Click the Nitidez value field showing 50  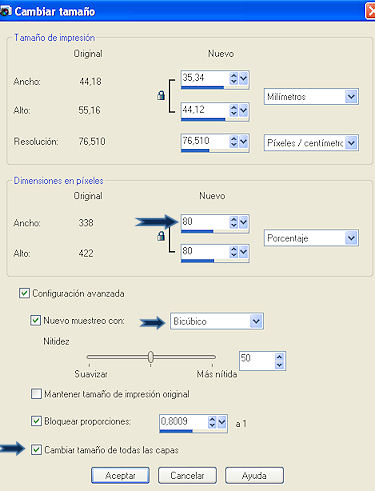point(257,361)
